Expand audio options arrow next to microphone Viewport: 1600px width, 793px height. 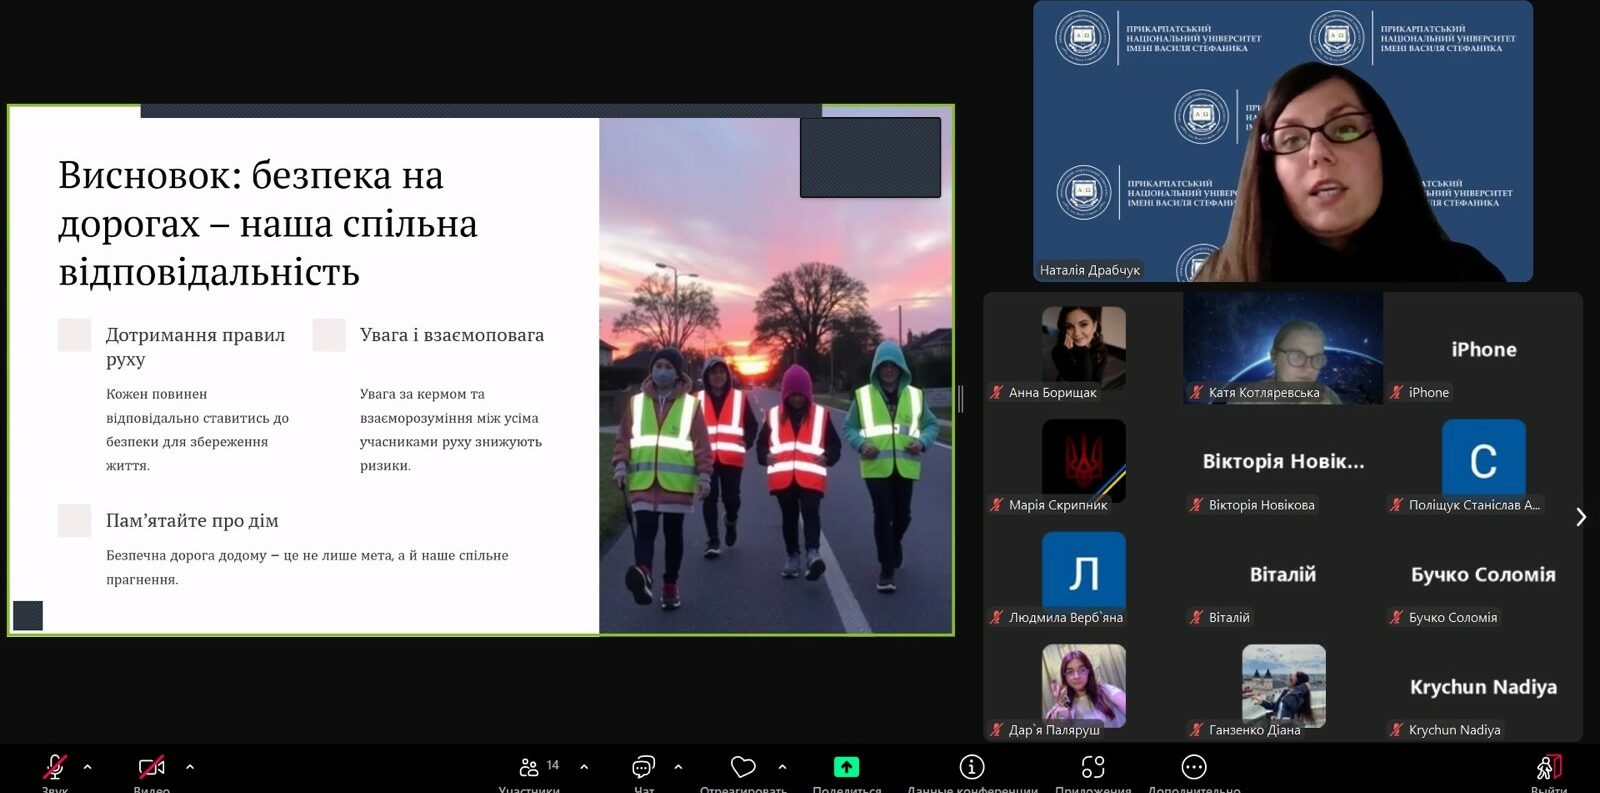click(x=88, y=767)
